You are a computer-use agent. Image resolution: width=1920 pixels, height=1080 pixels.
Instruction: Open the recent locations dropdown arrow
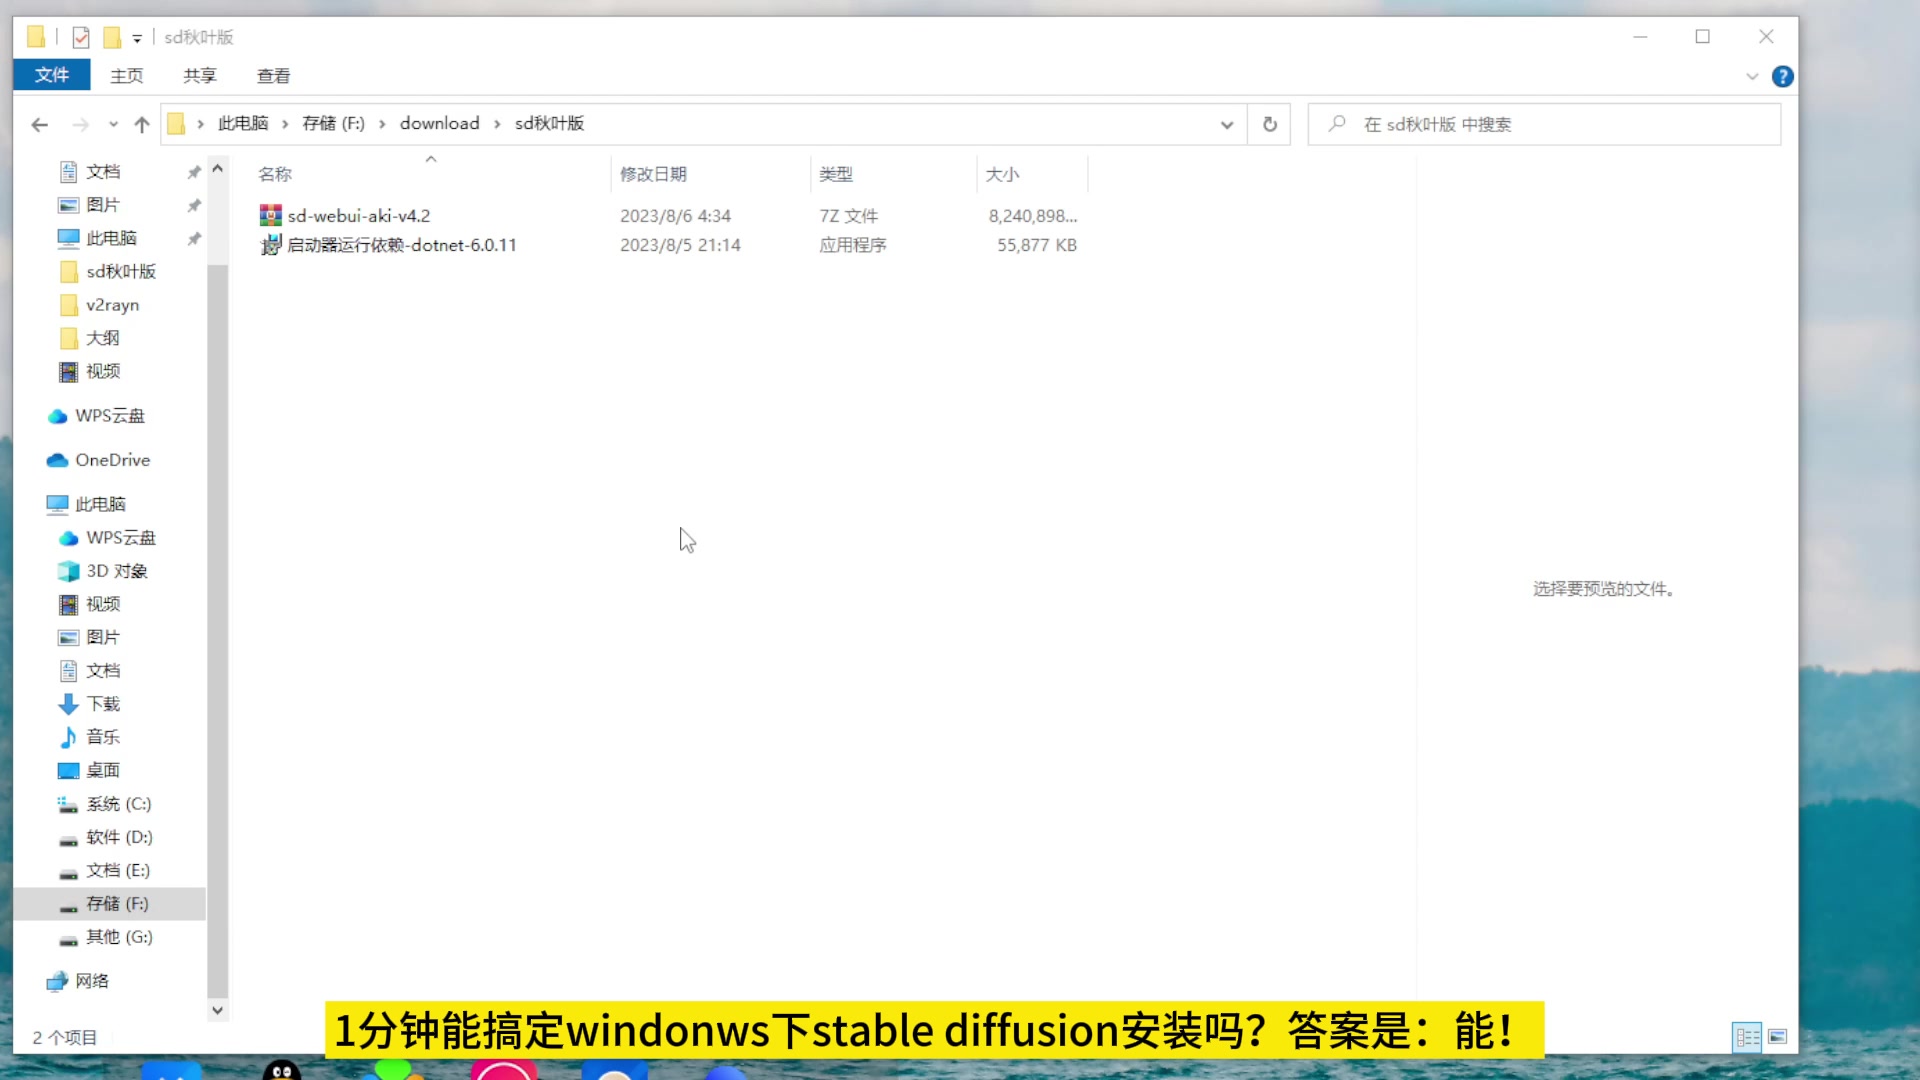tap(113, 125)
